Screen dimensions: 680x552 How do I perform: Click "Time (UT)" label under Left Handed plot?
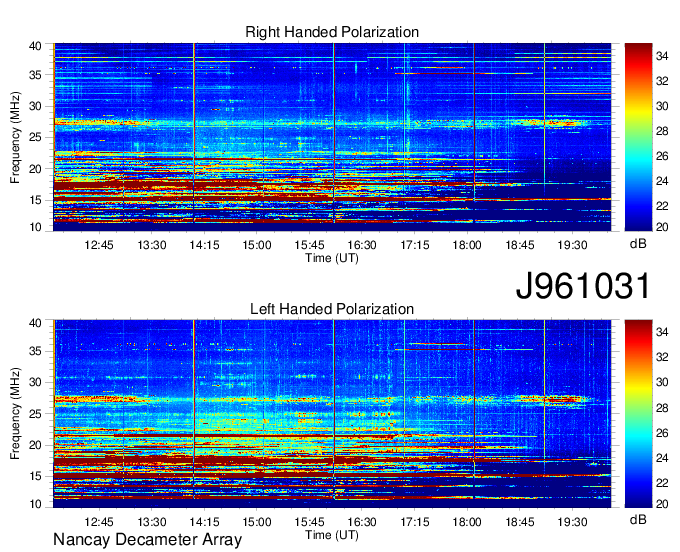pos(332,535)
